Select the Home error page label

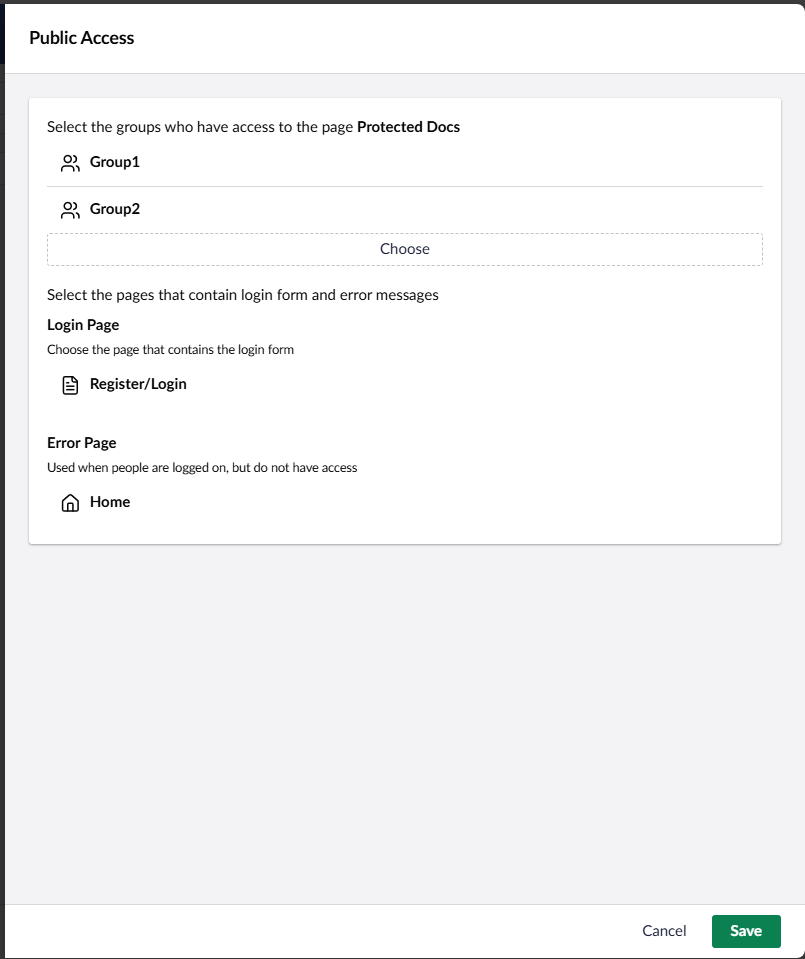click(110, 502)
